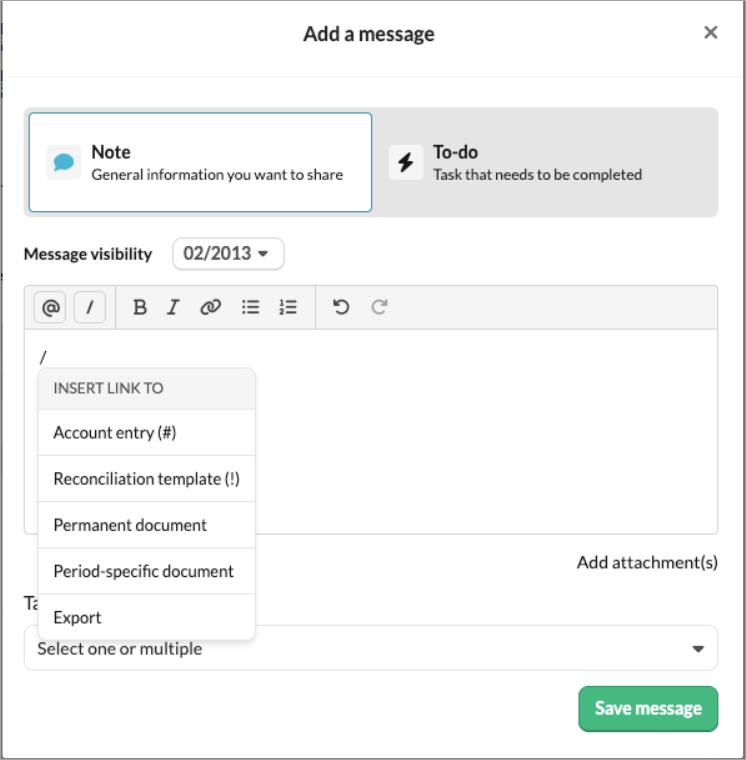Open the 02/2013 message visibility dropdown
The width and height of the screenshot is (746, 760).
228,253
